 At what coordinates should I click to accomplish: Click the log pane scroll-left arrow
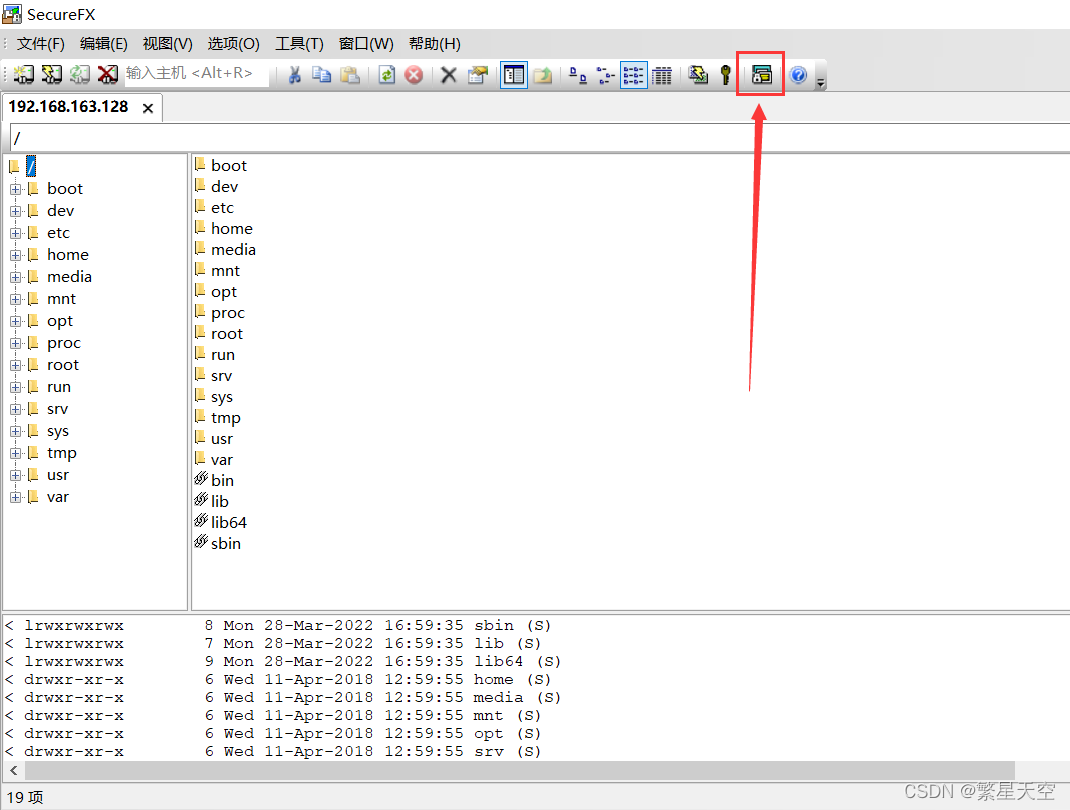pos(14,770)
